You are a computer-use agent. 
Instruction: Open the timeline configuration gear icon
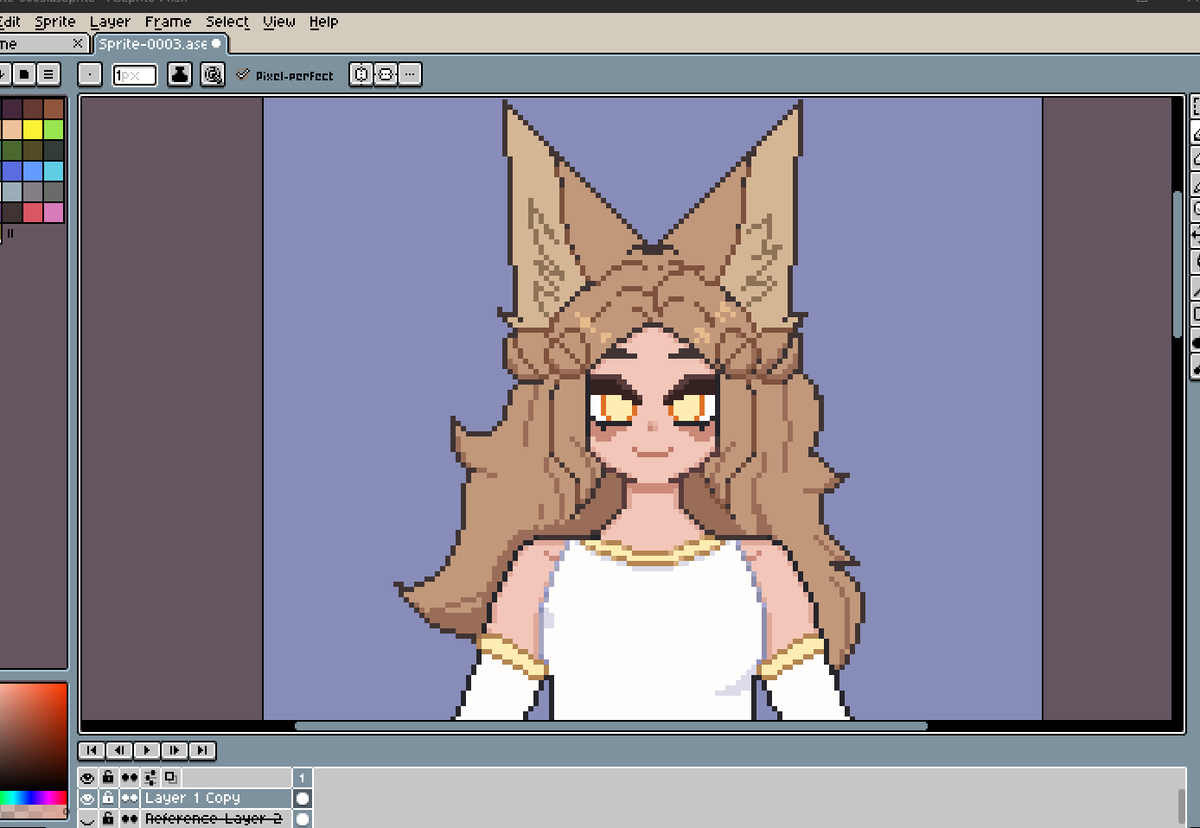coord(150,777)
